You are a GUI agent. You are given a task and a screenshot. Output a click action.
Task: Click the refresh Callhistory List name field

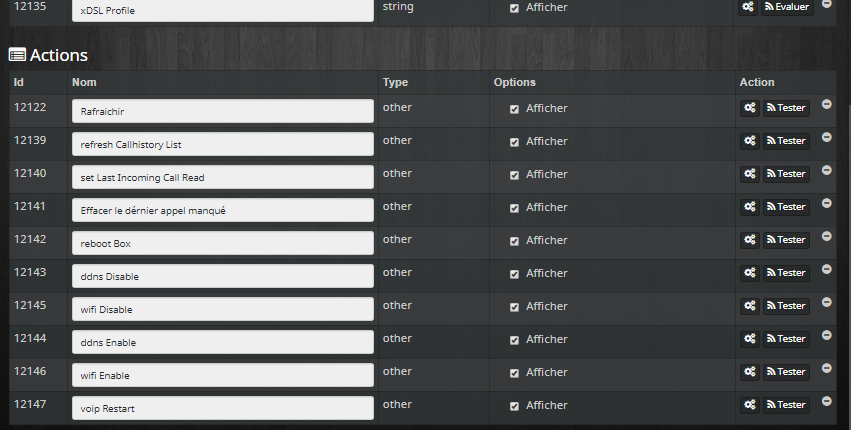[x=223, y=144]
